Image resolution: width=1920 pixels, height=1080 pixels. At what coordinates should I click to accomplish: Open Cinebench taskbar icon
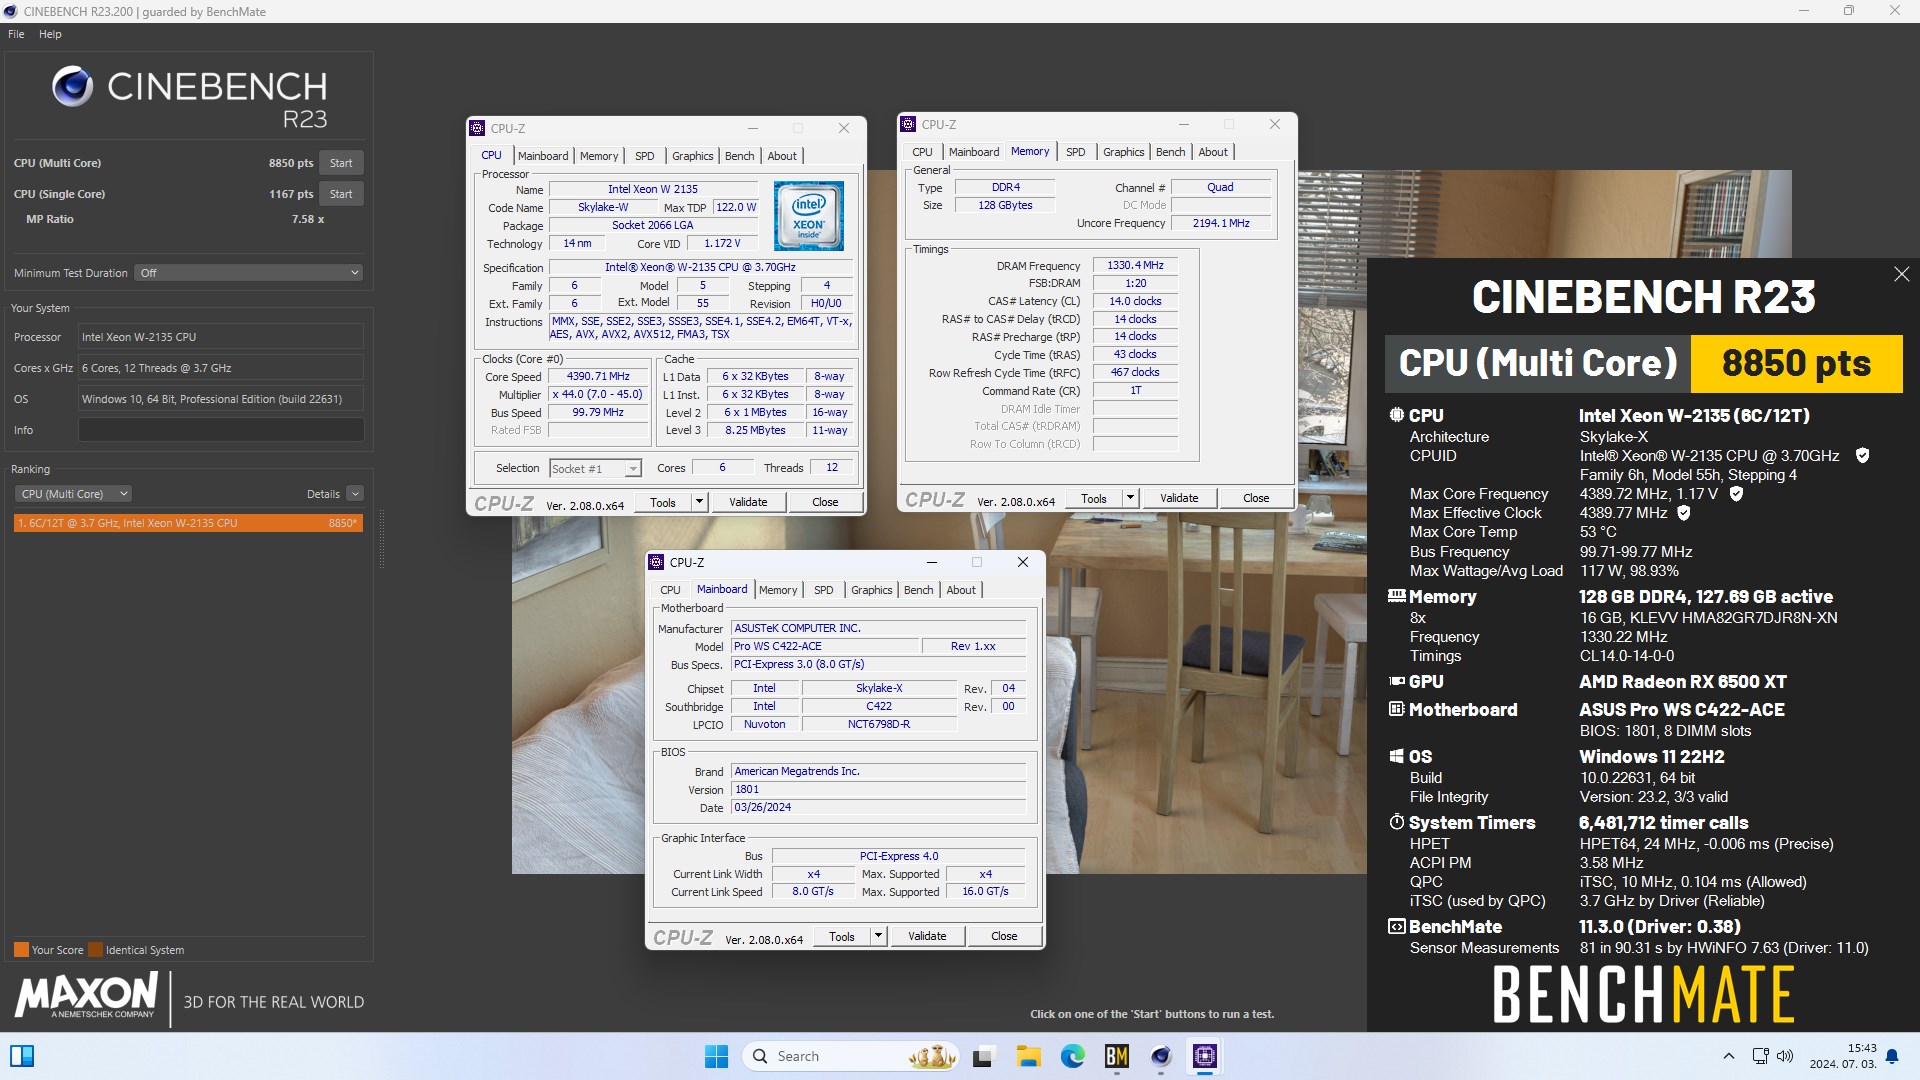1160,1056
